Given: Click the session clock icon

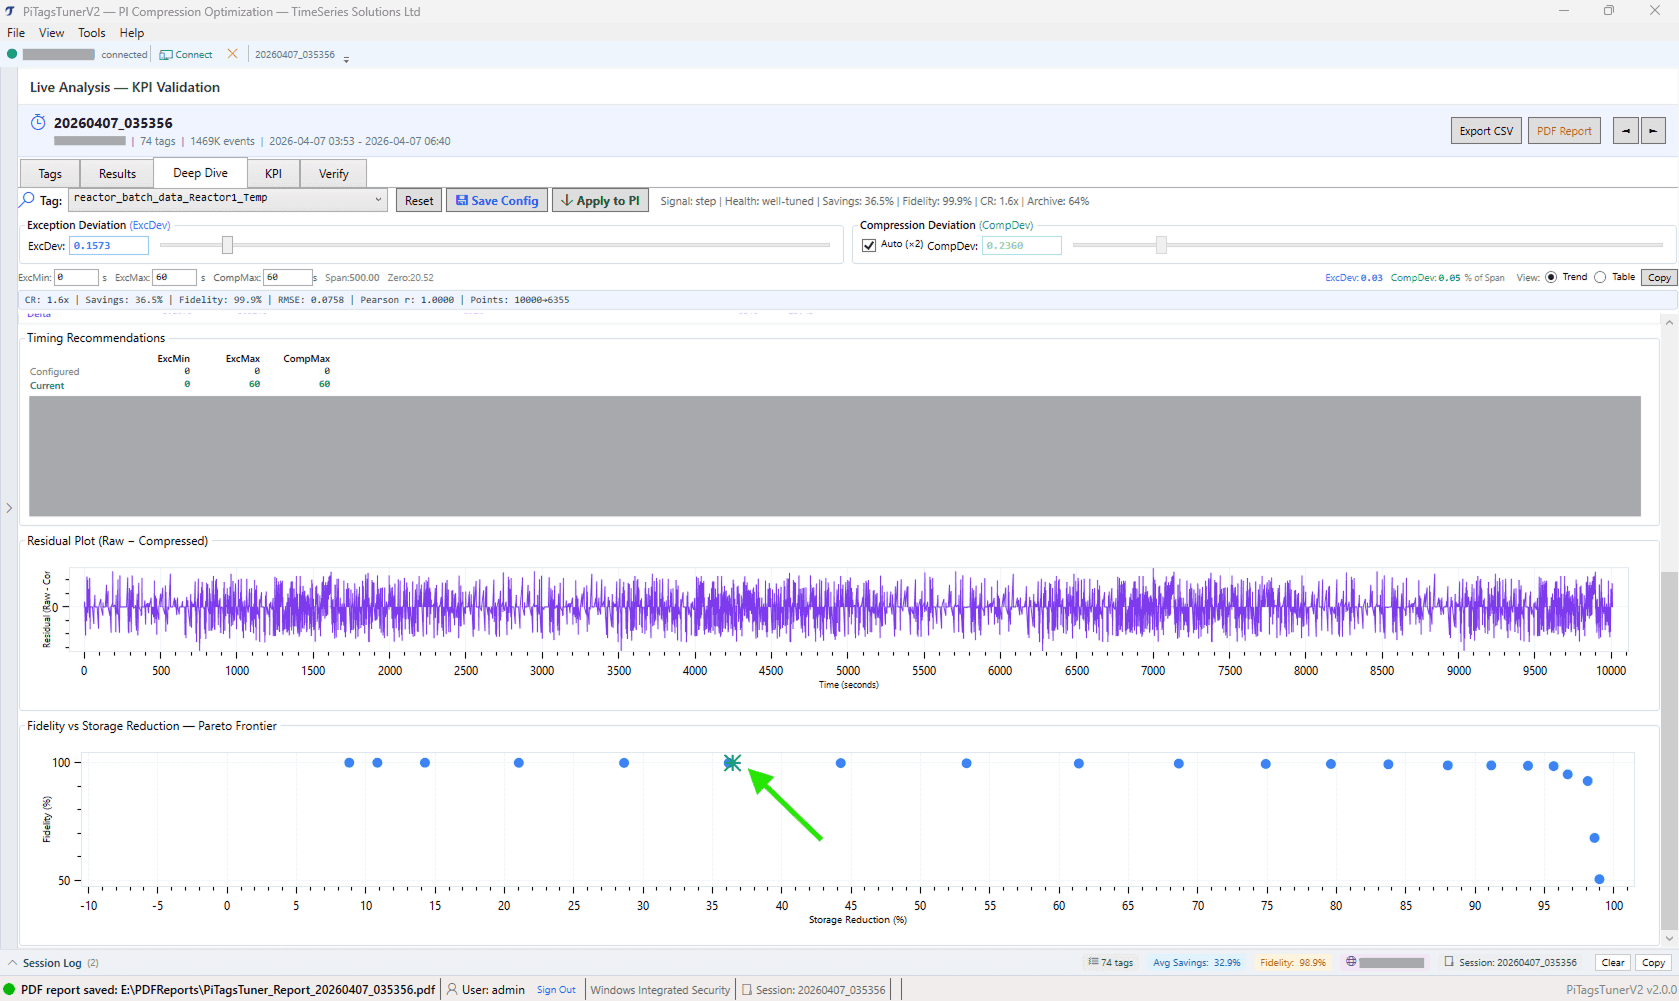Looking at the screenshot, I should (38, 123).
